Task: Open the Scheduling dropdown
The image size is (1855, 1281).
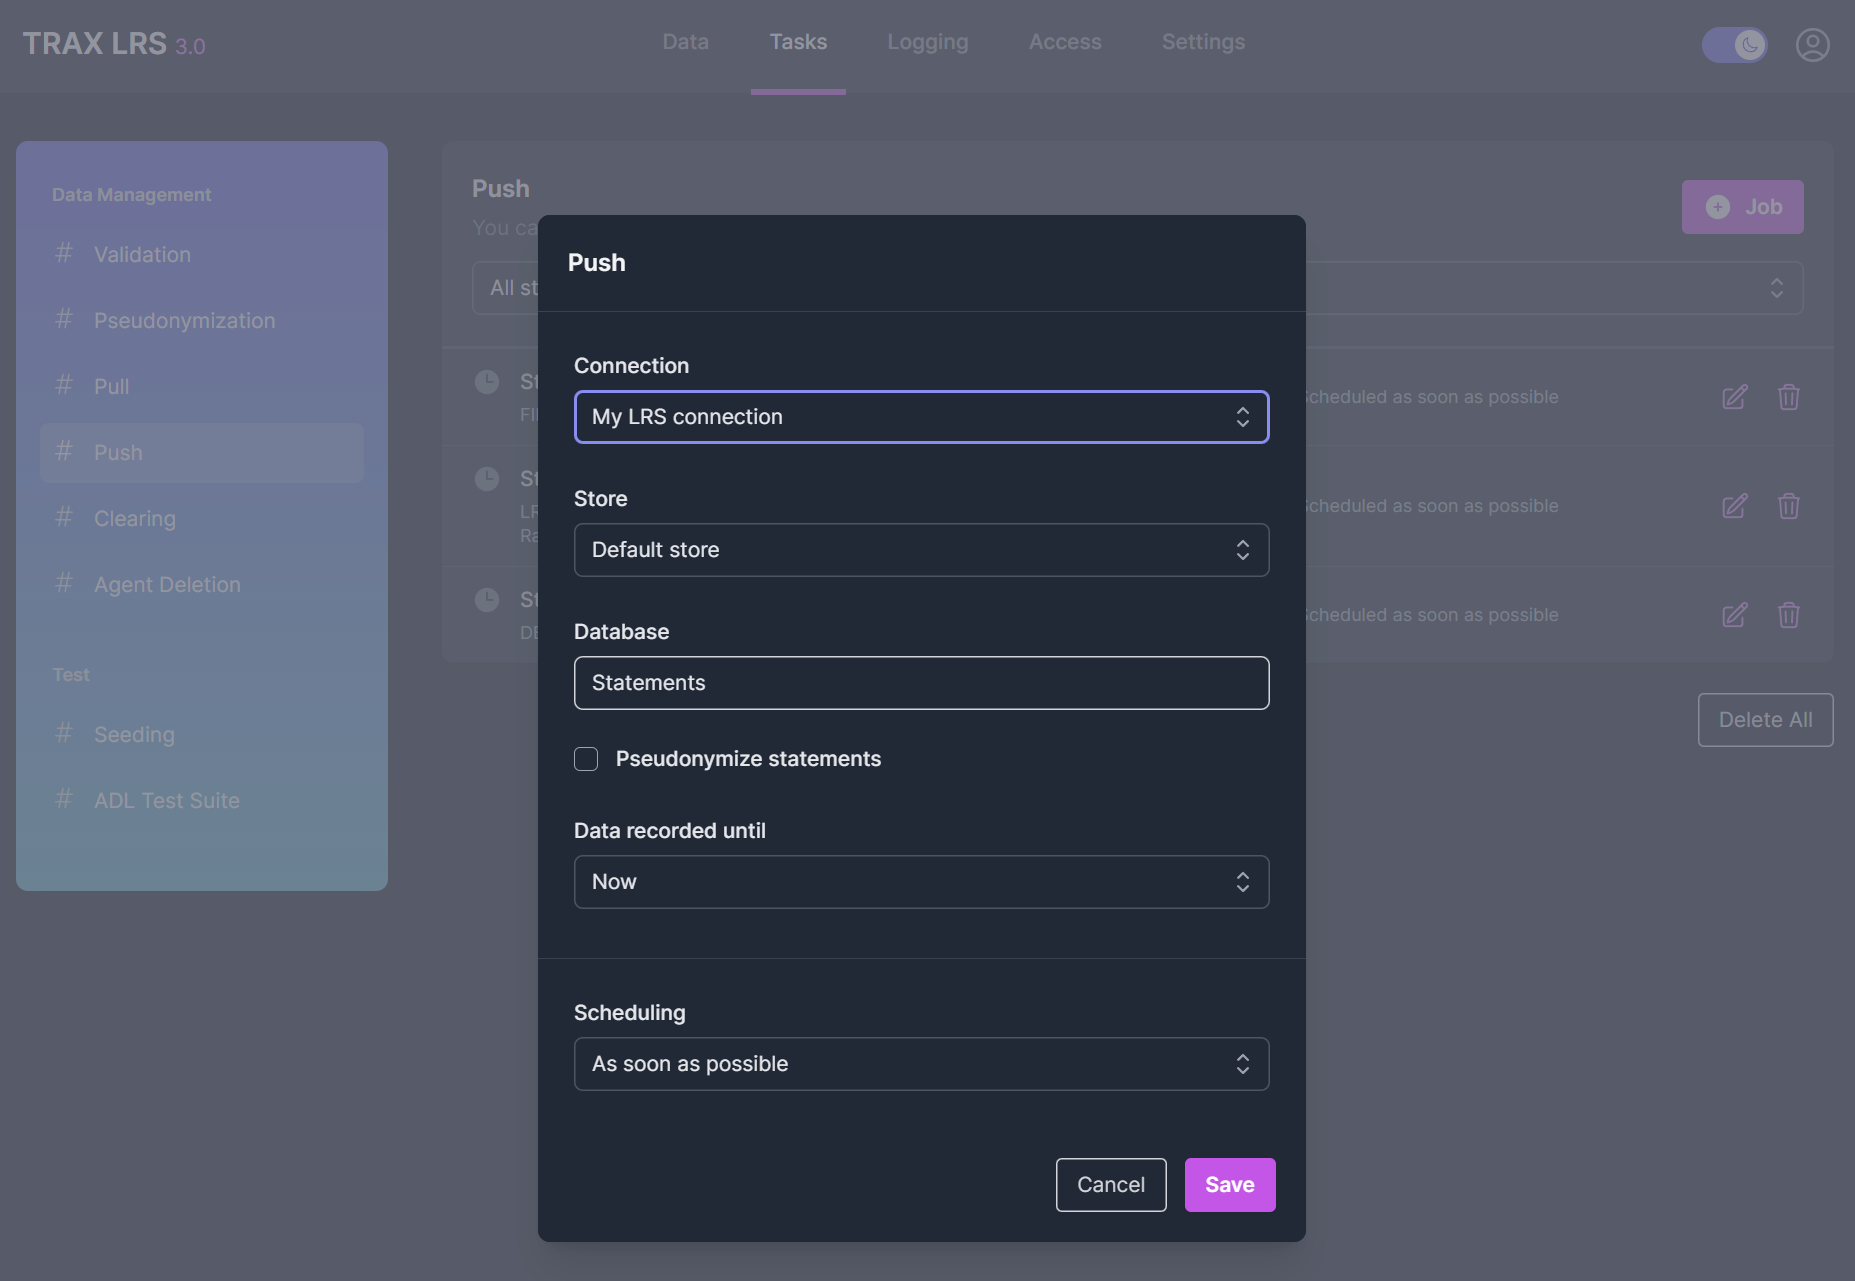Action: point(921,1064)
